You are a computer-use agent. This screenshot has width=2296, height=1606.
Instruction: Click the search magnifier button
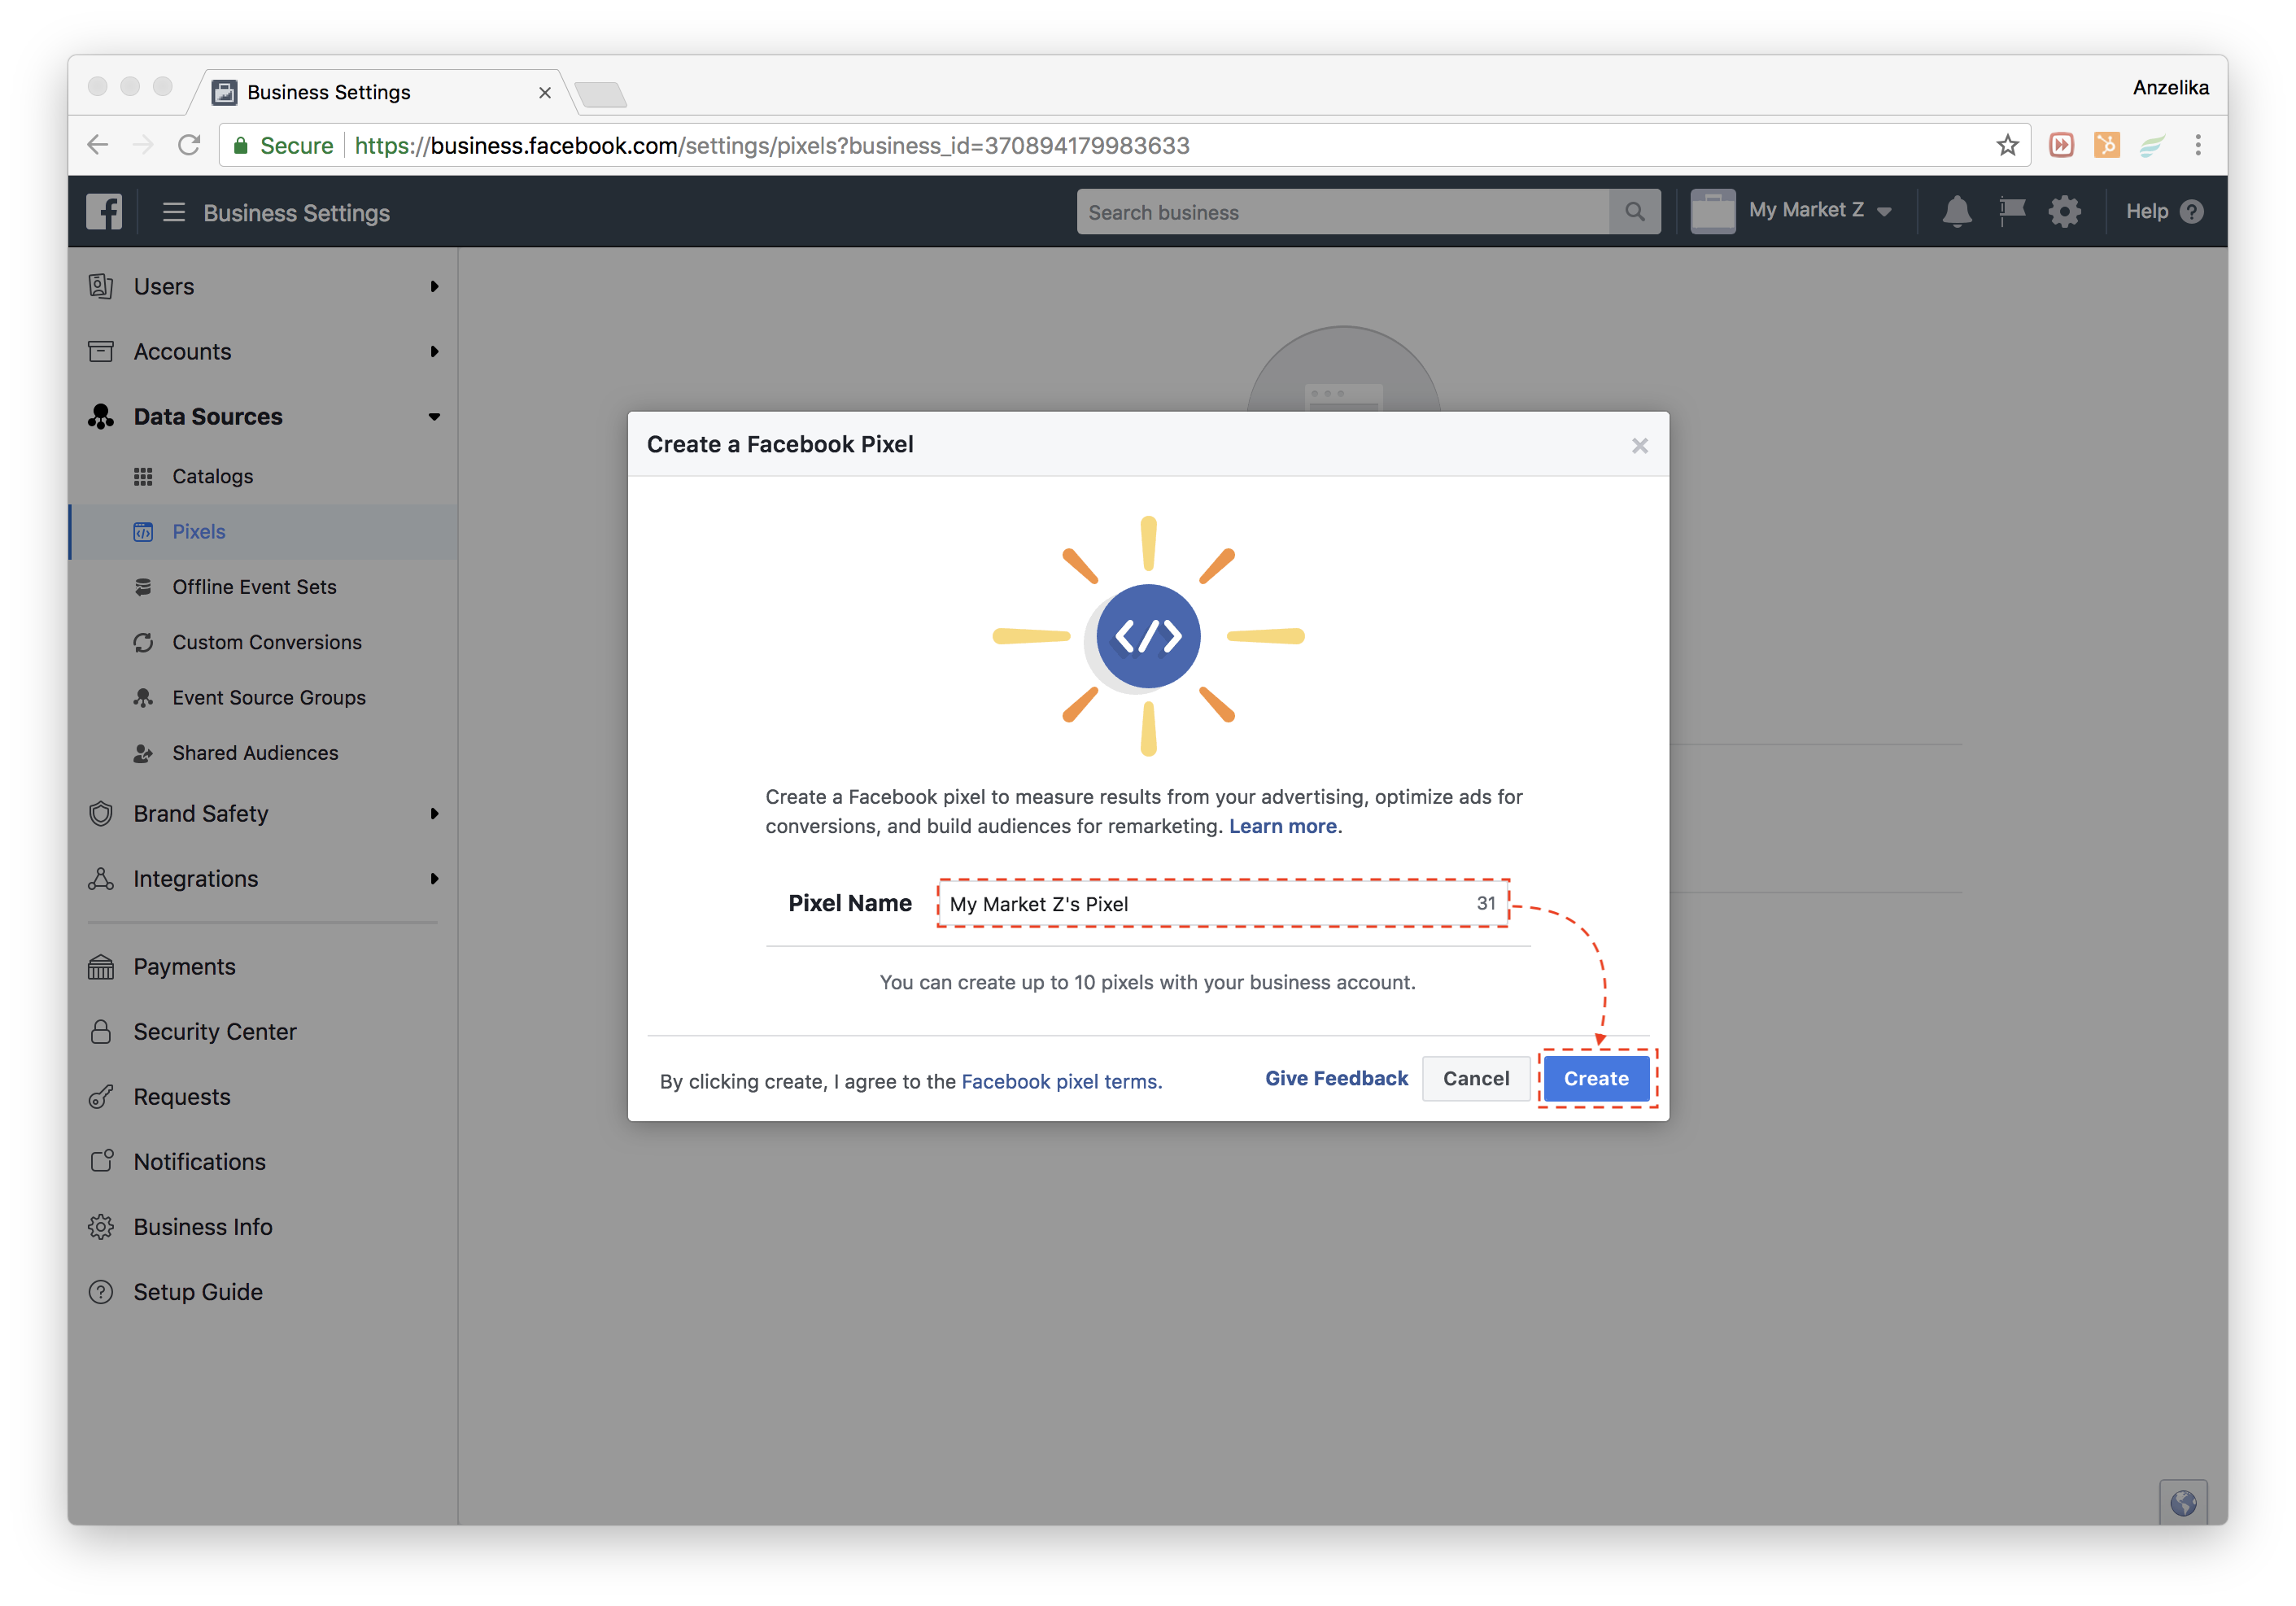pos(1635,212)
